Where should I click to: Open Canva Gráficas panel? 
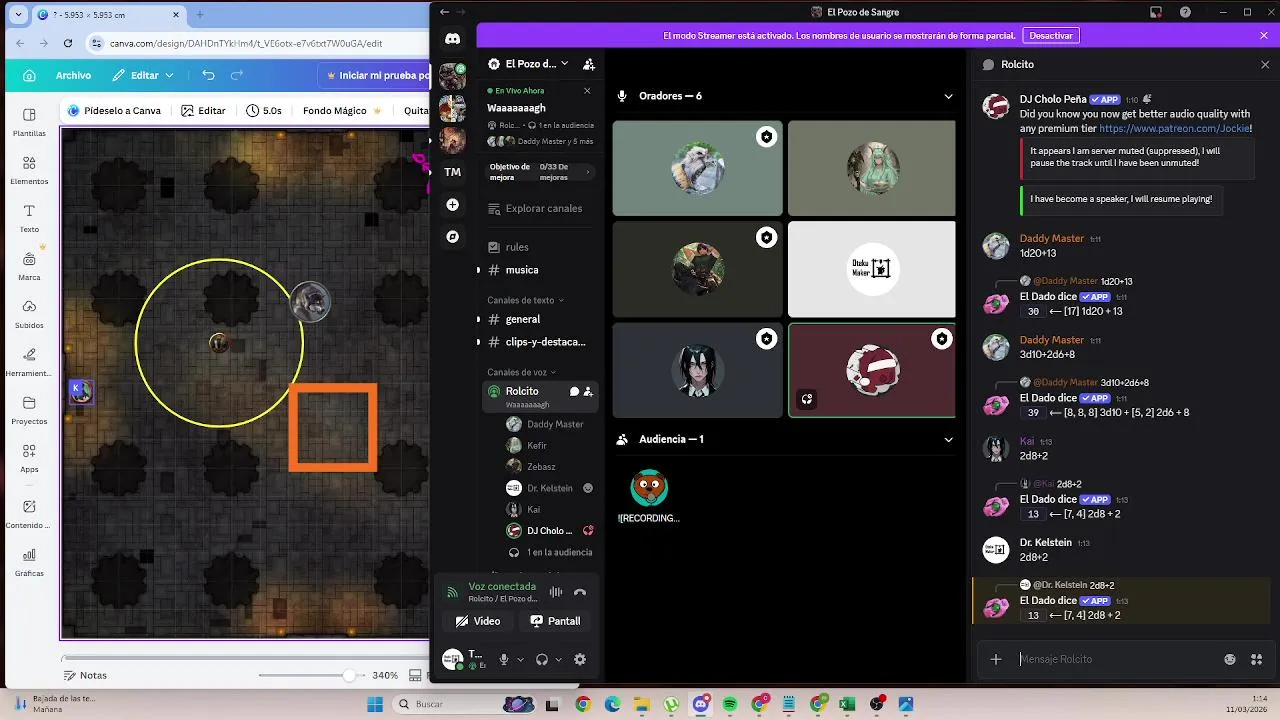(x=29, y=562)
